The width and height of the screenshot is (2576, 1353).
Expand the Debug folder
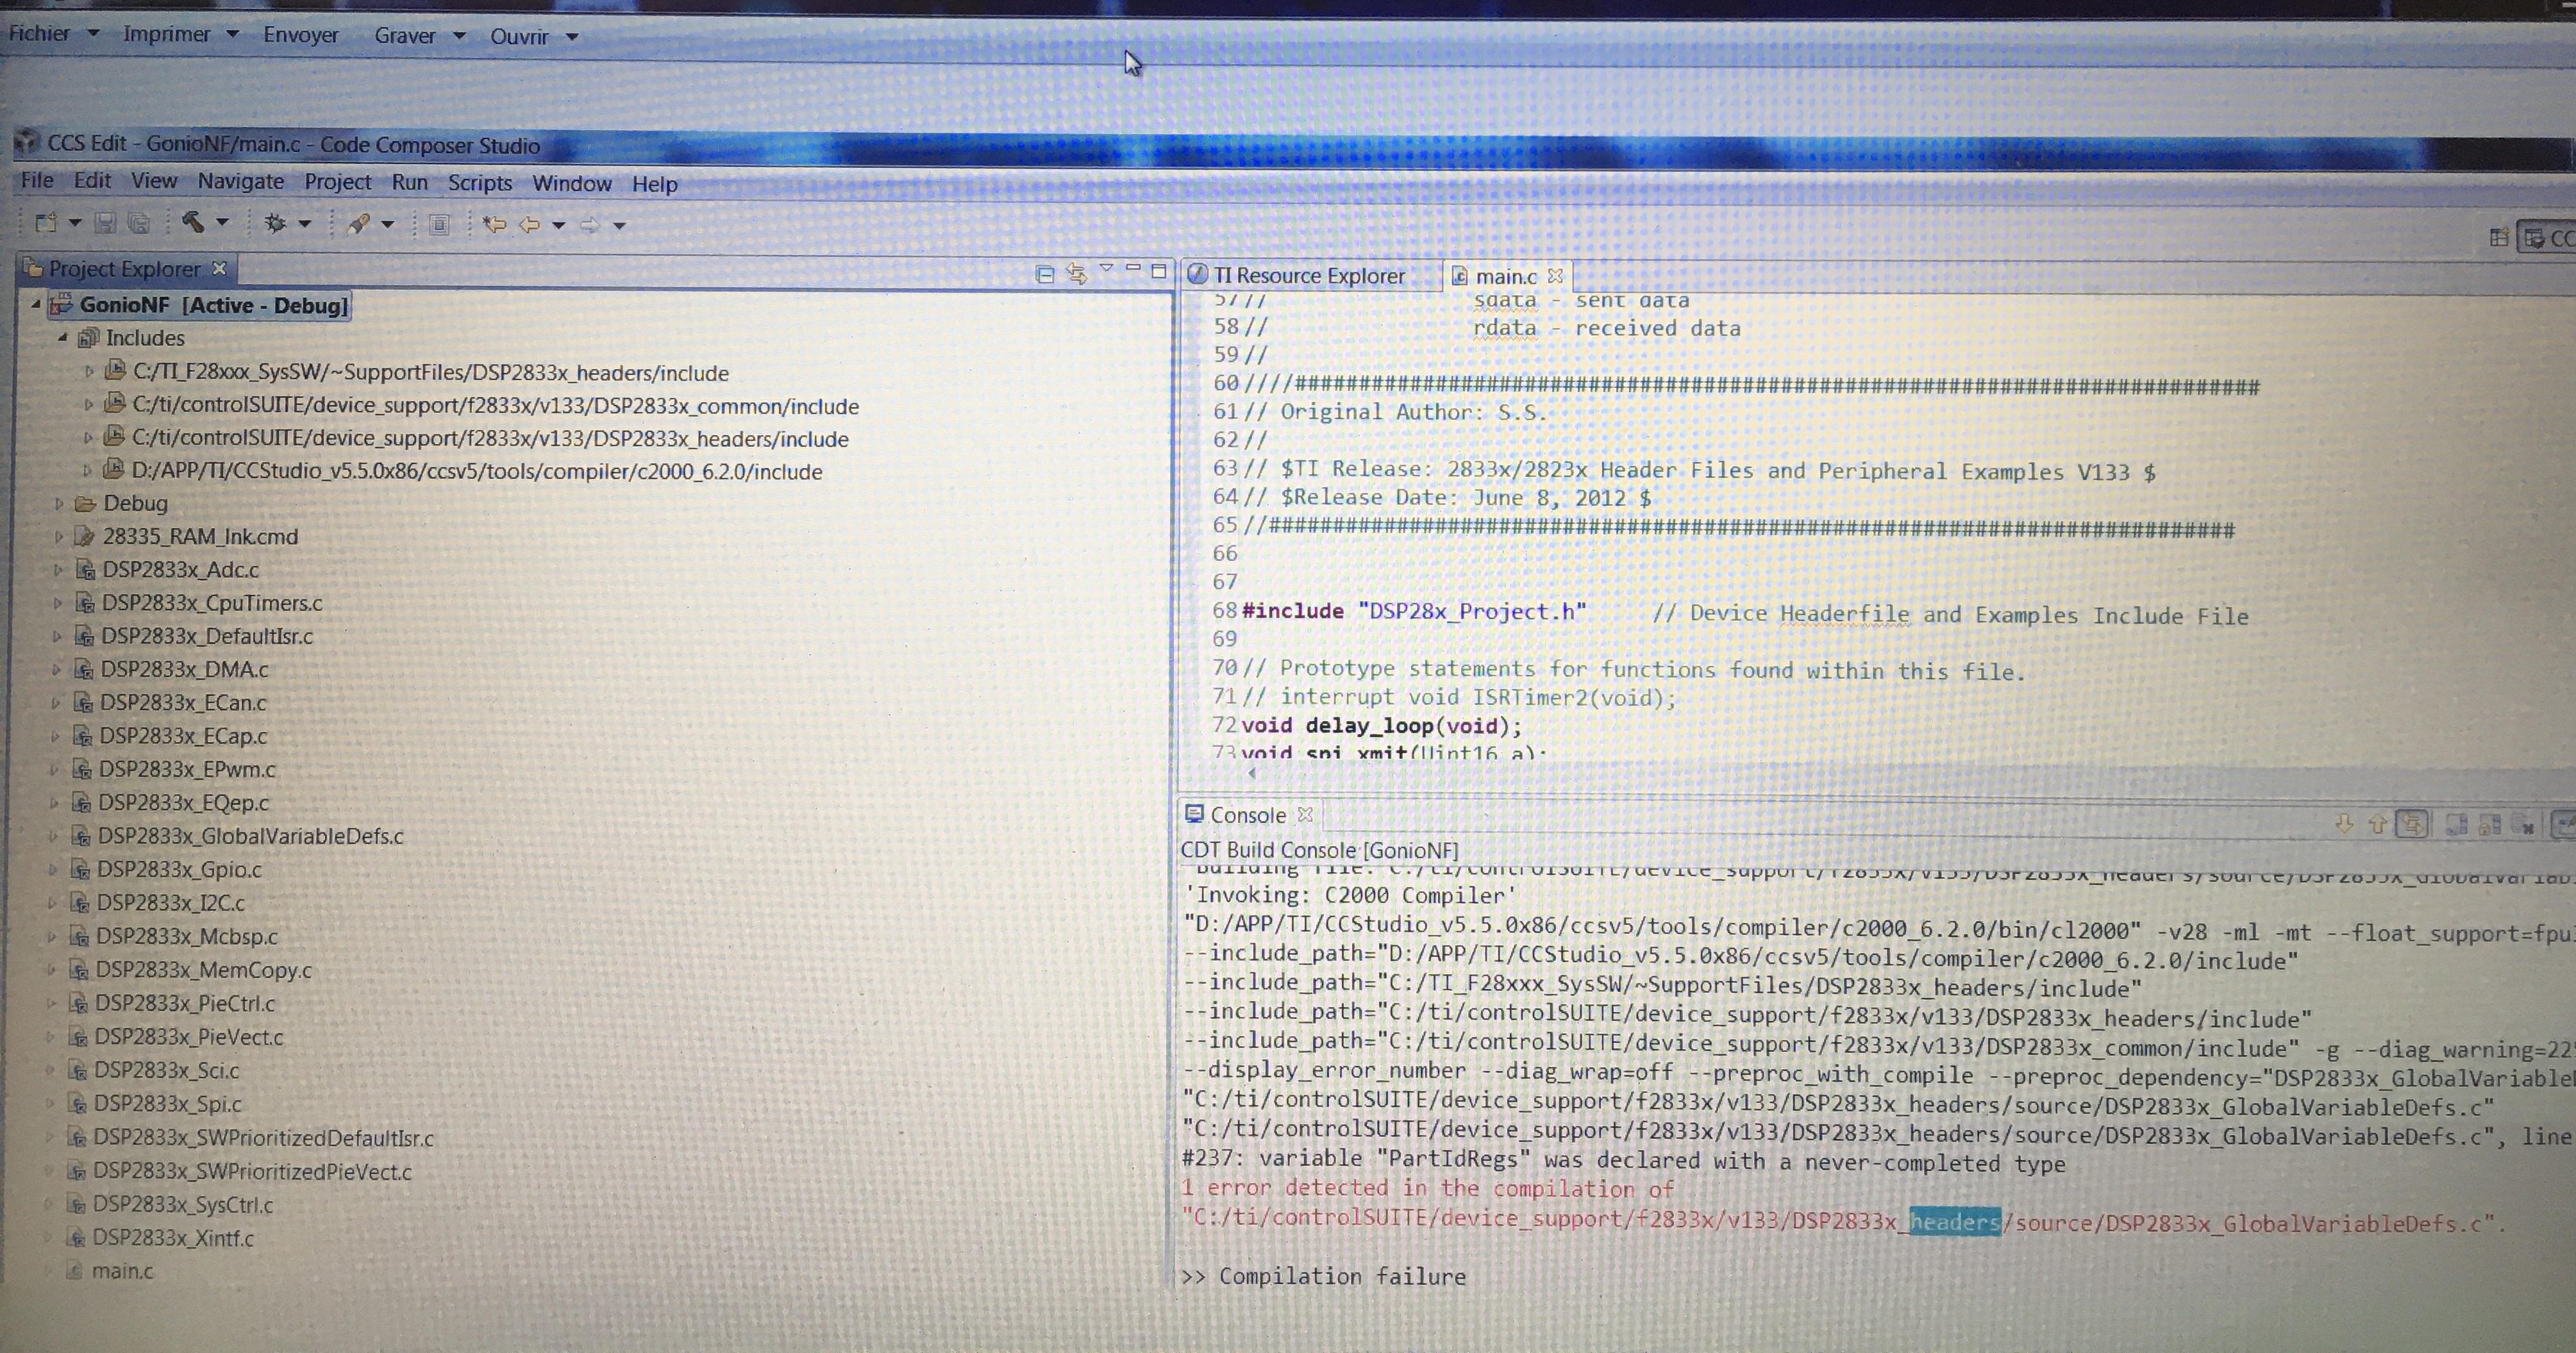60,503
